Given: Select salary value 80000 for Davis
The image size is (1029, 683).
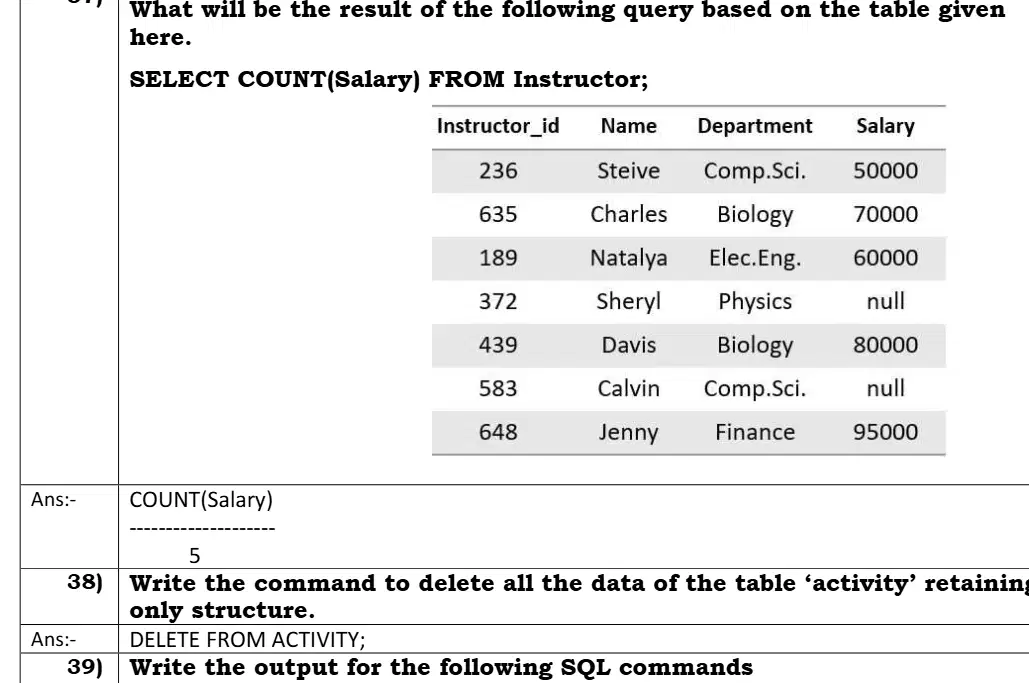Looking at the screenshot, I should [x=885, y=345].
